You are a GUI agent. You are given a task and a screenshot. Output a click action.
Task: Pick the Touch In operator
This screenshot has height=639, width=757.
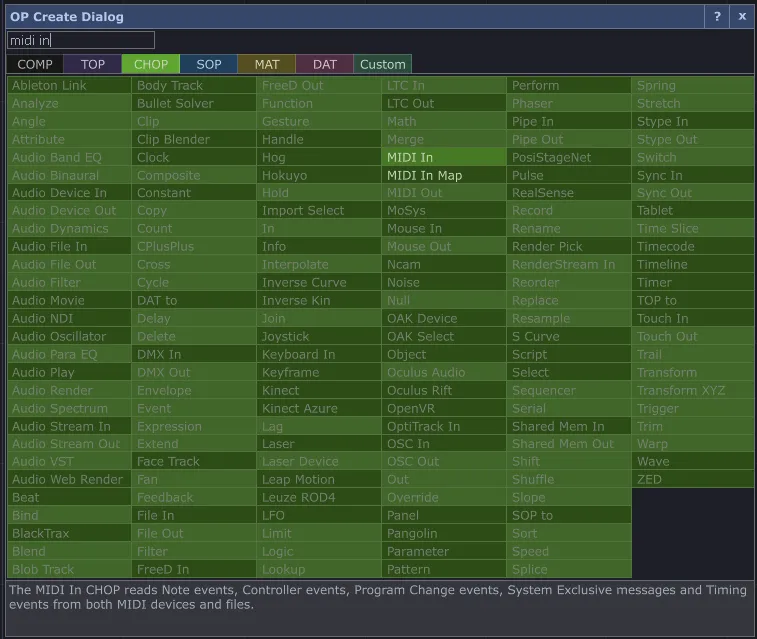point(693,319)
